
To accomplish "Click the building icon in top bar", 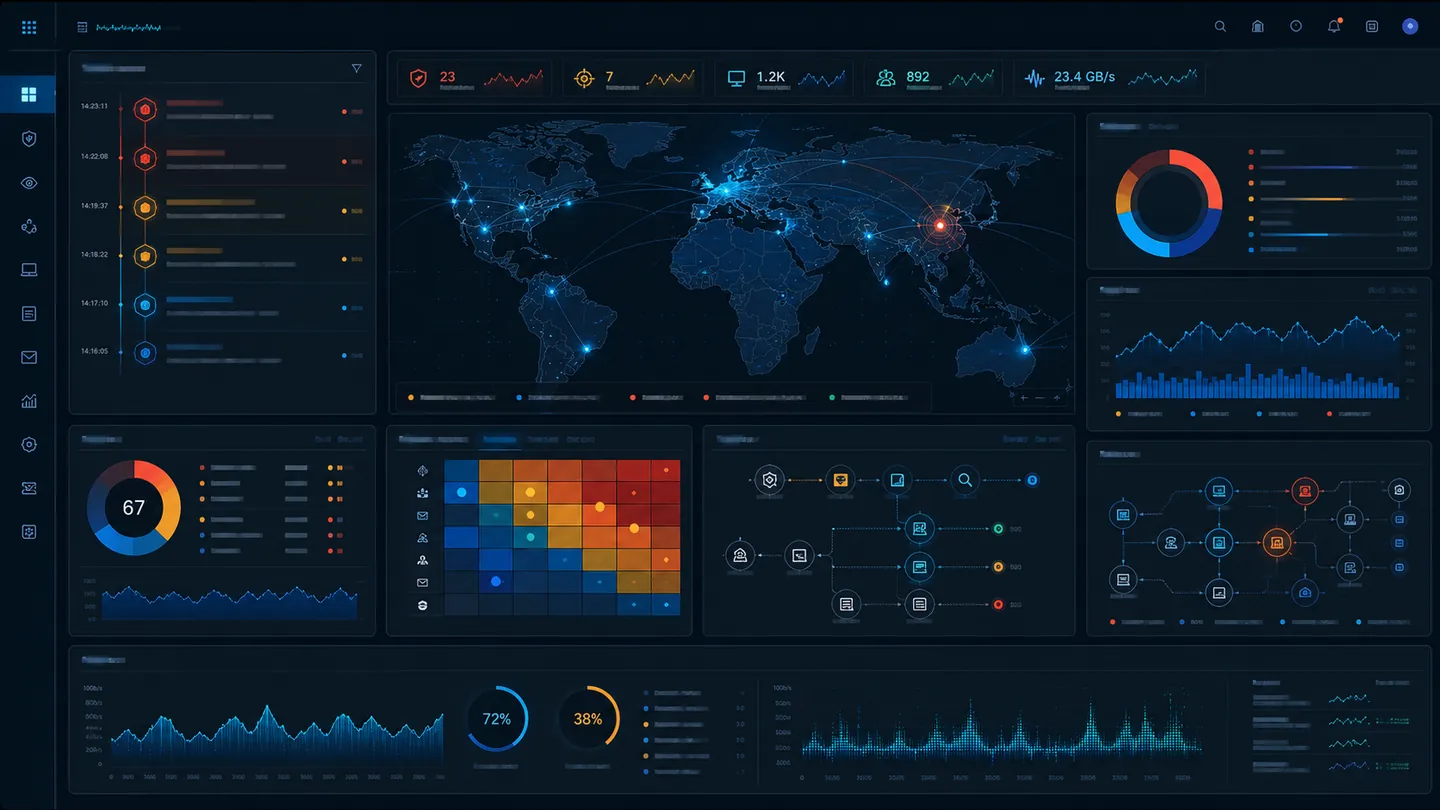I will click(x=1258, y=27).
